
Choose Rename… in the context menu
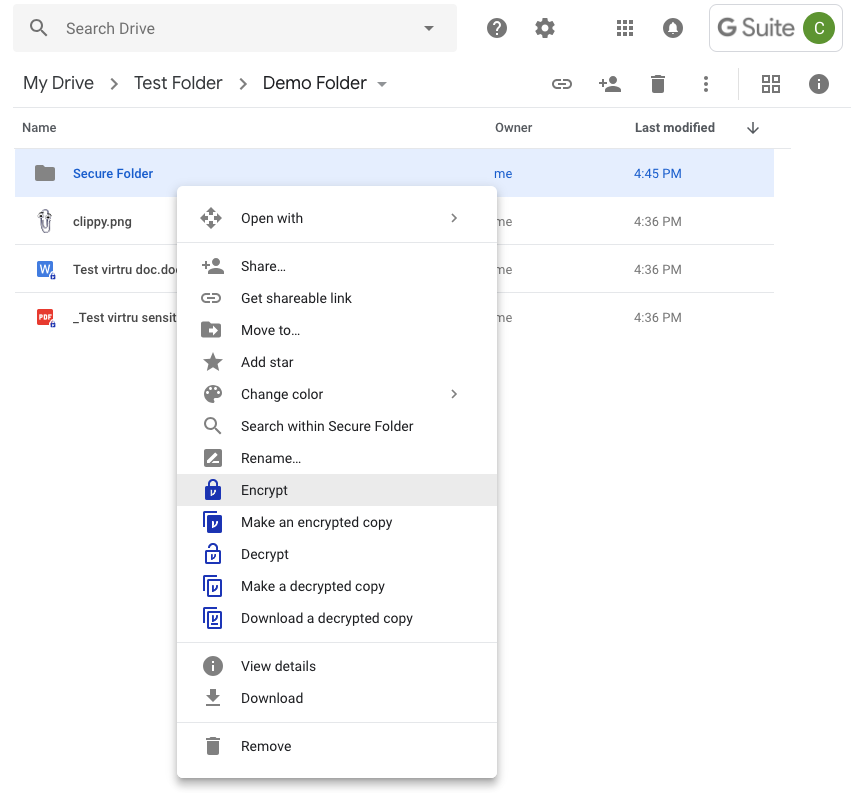click(x=336, y=458)
